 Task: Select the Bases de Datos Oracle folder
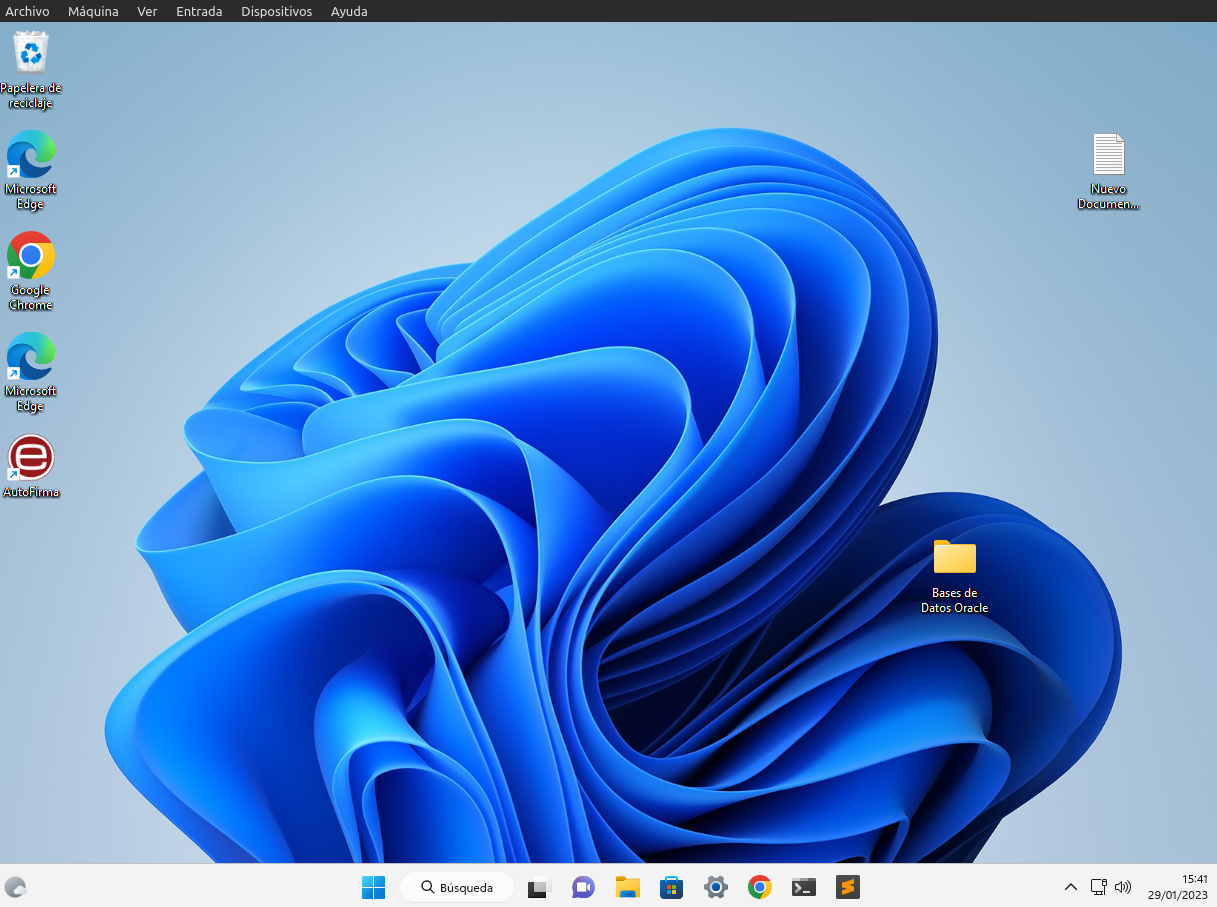click(955, 577)
